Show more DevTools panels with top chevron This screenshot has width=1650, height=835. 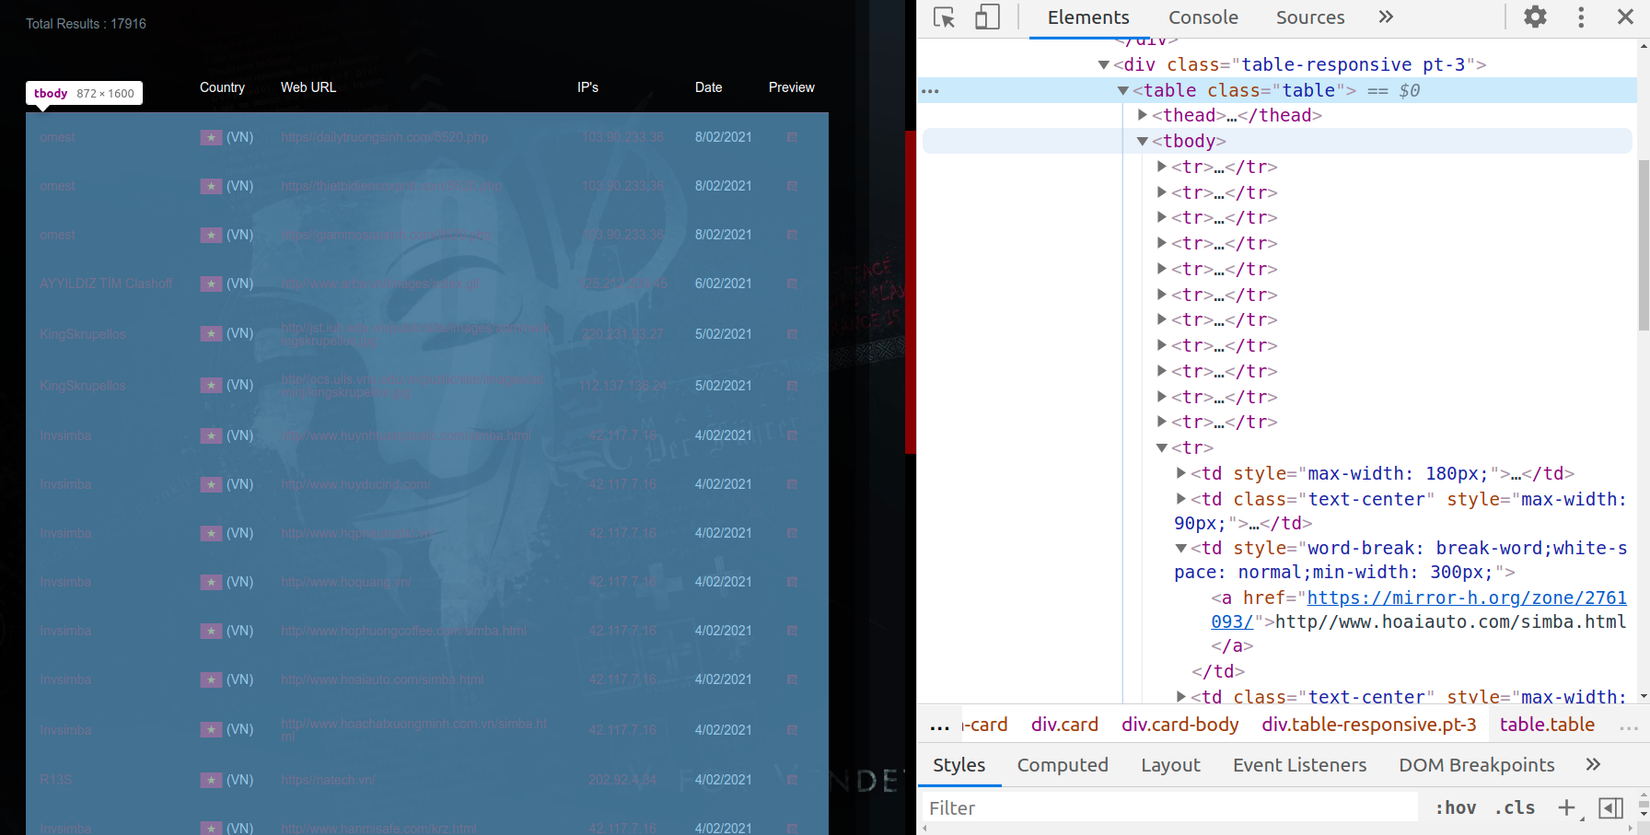click(x=1386, y=17)
